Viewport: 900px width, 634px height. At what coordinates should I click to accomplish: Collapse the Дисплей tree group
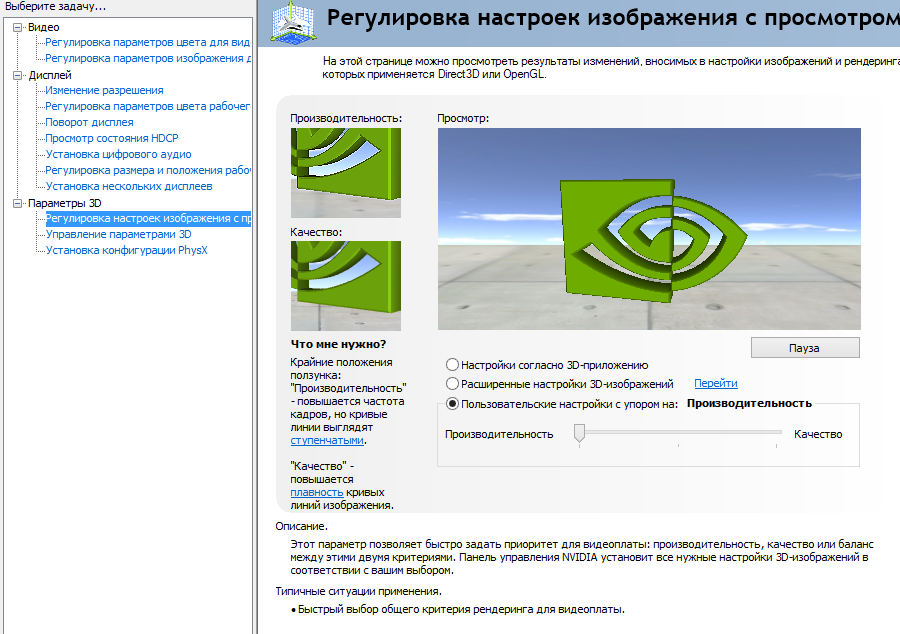click(x=18, y=75)
